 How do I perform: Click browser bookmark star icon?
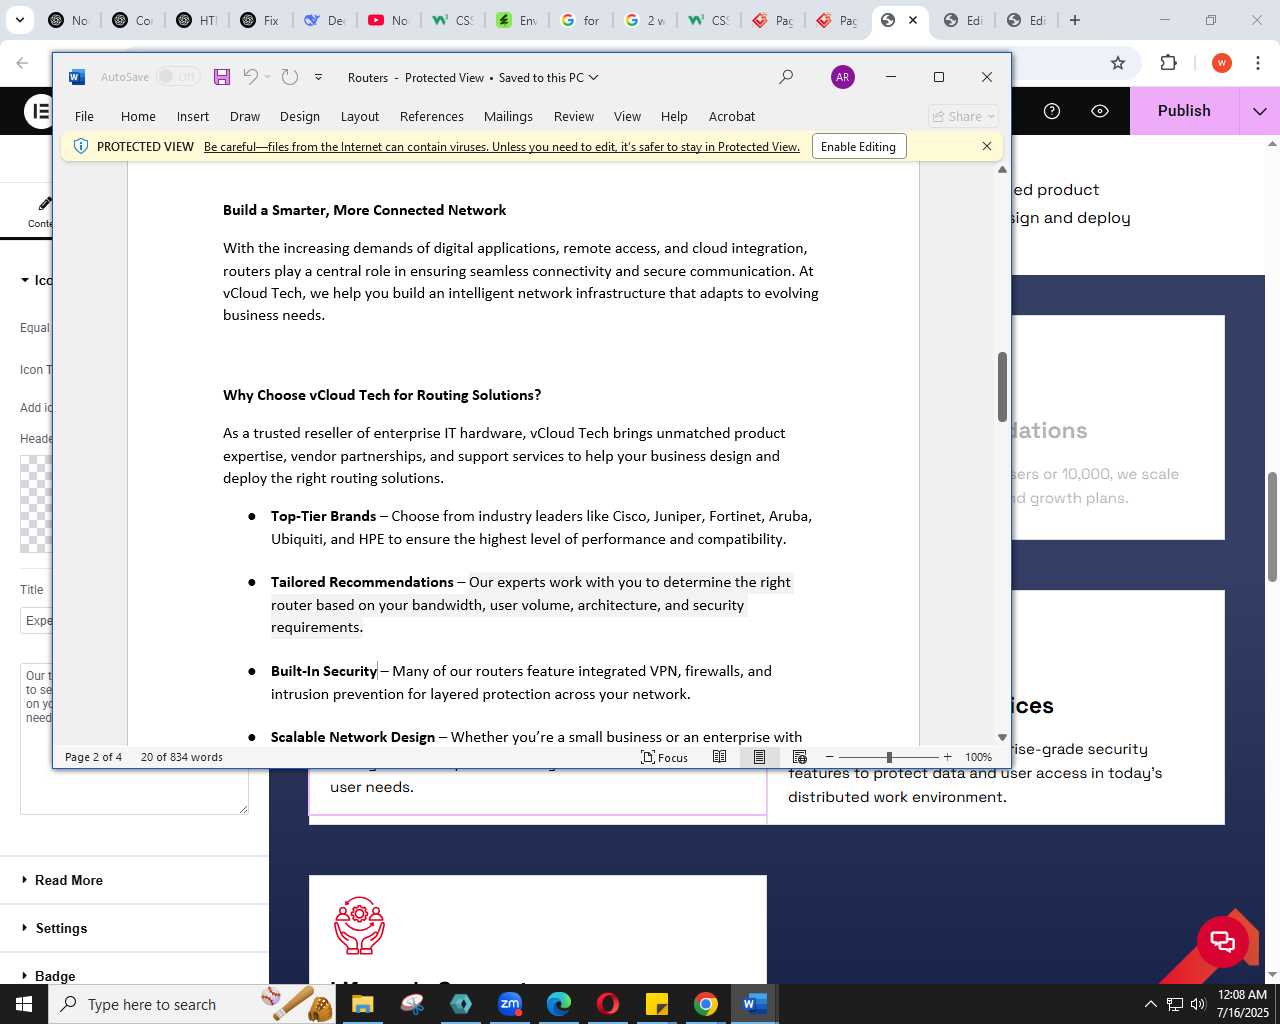[1118, 63]
